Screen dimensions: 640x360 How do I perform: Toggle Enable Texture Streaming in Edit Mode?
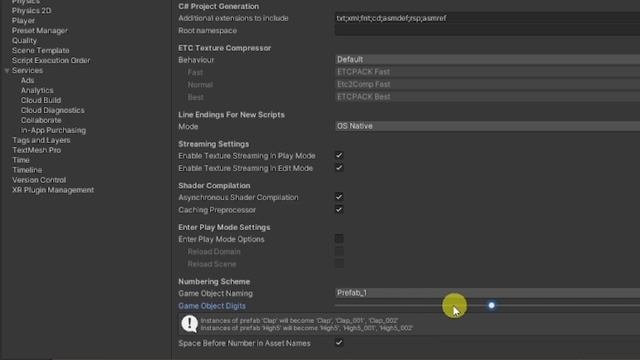point(339,168)
